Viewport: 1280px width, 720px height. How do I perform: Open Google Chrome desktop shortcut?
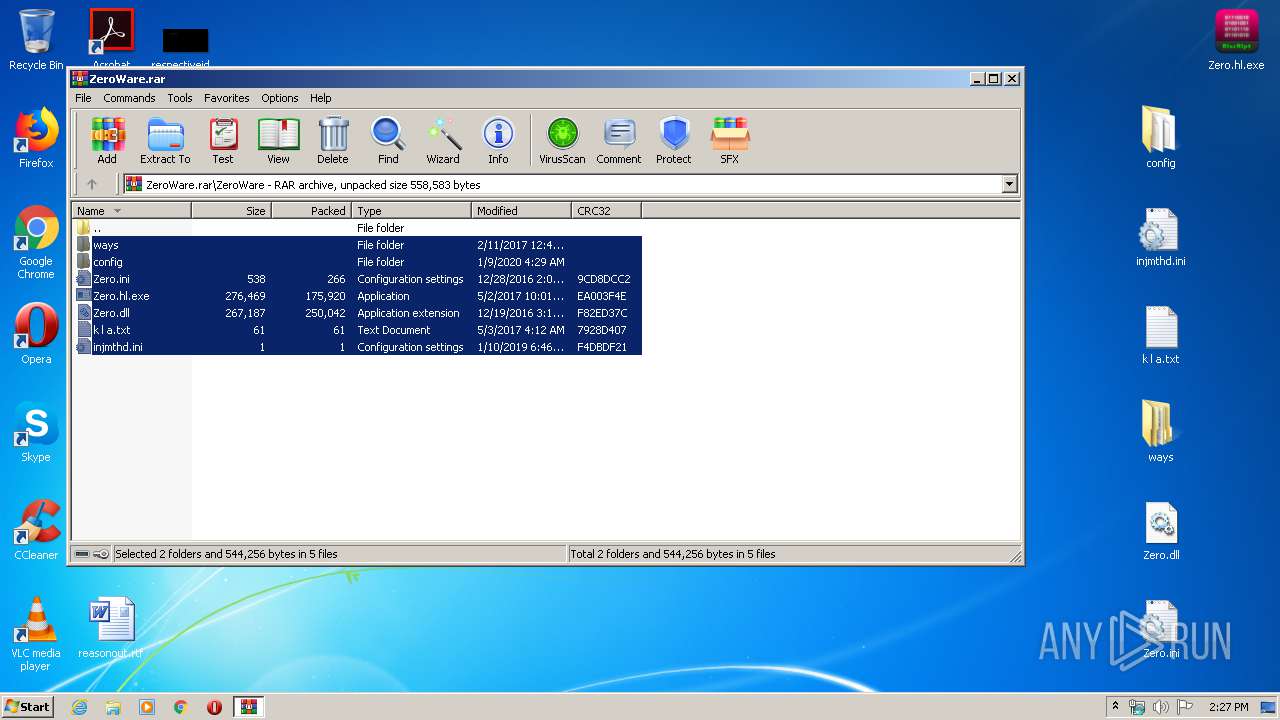(x=36, y=242)
